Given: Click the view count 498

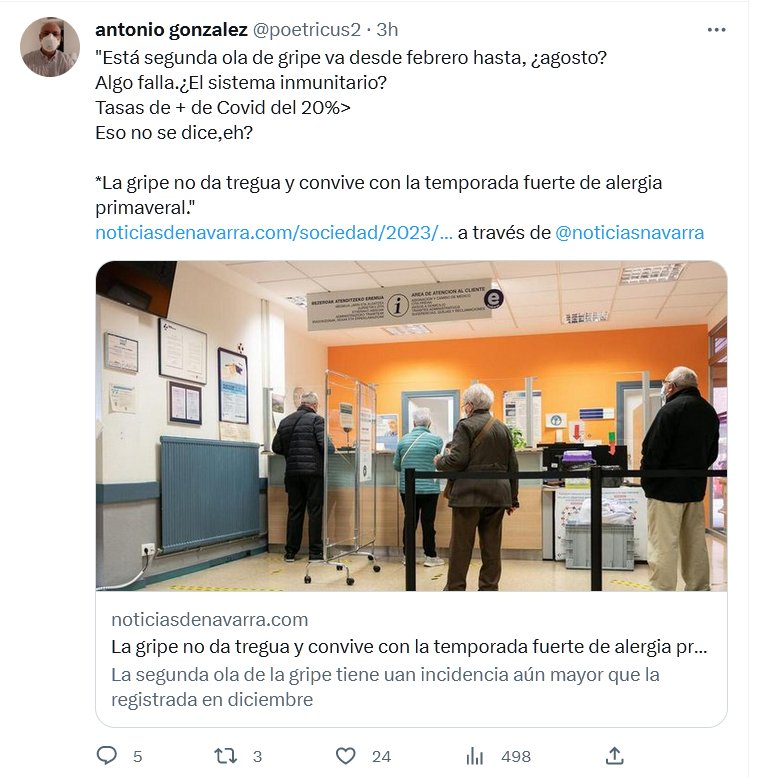Looking at the screenshot, I should tap(516, 757).
